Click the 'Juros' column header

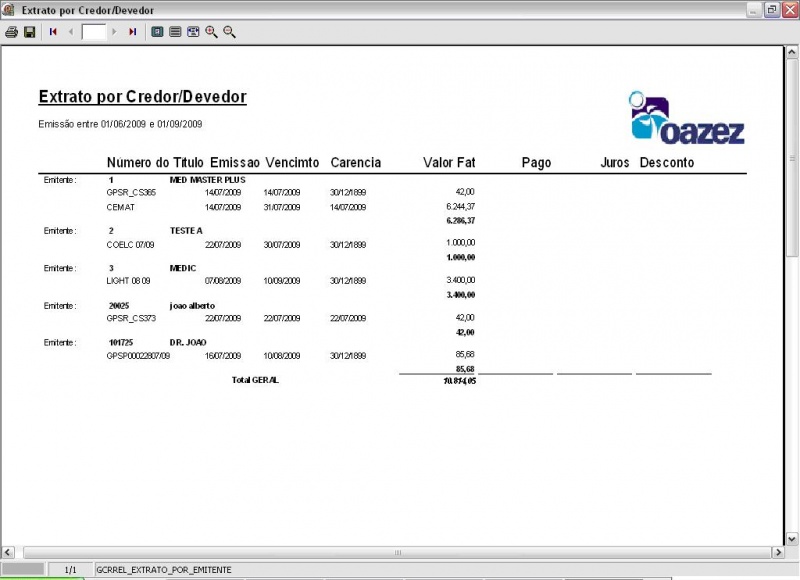click(615, 163)
